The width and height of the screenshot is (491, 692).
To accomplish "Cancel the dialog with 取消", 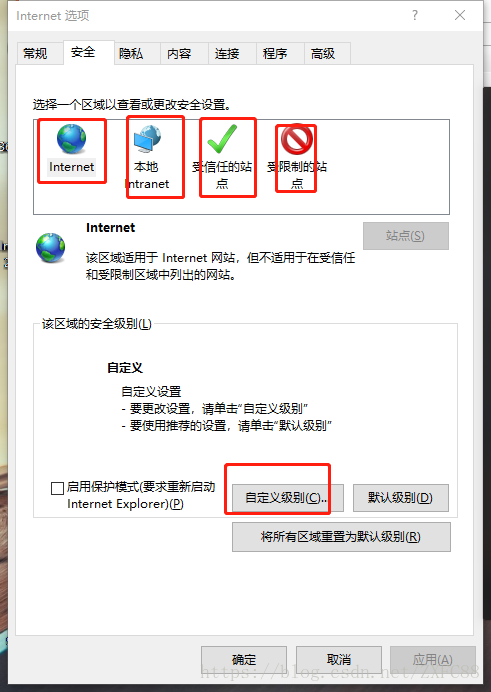I will [339, 660].
